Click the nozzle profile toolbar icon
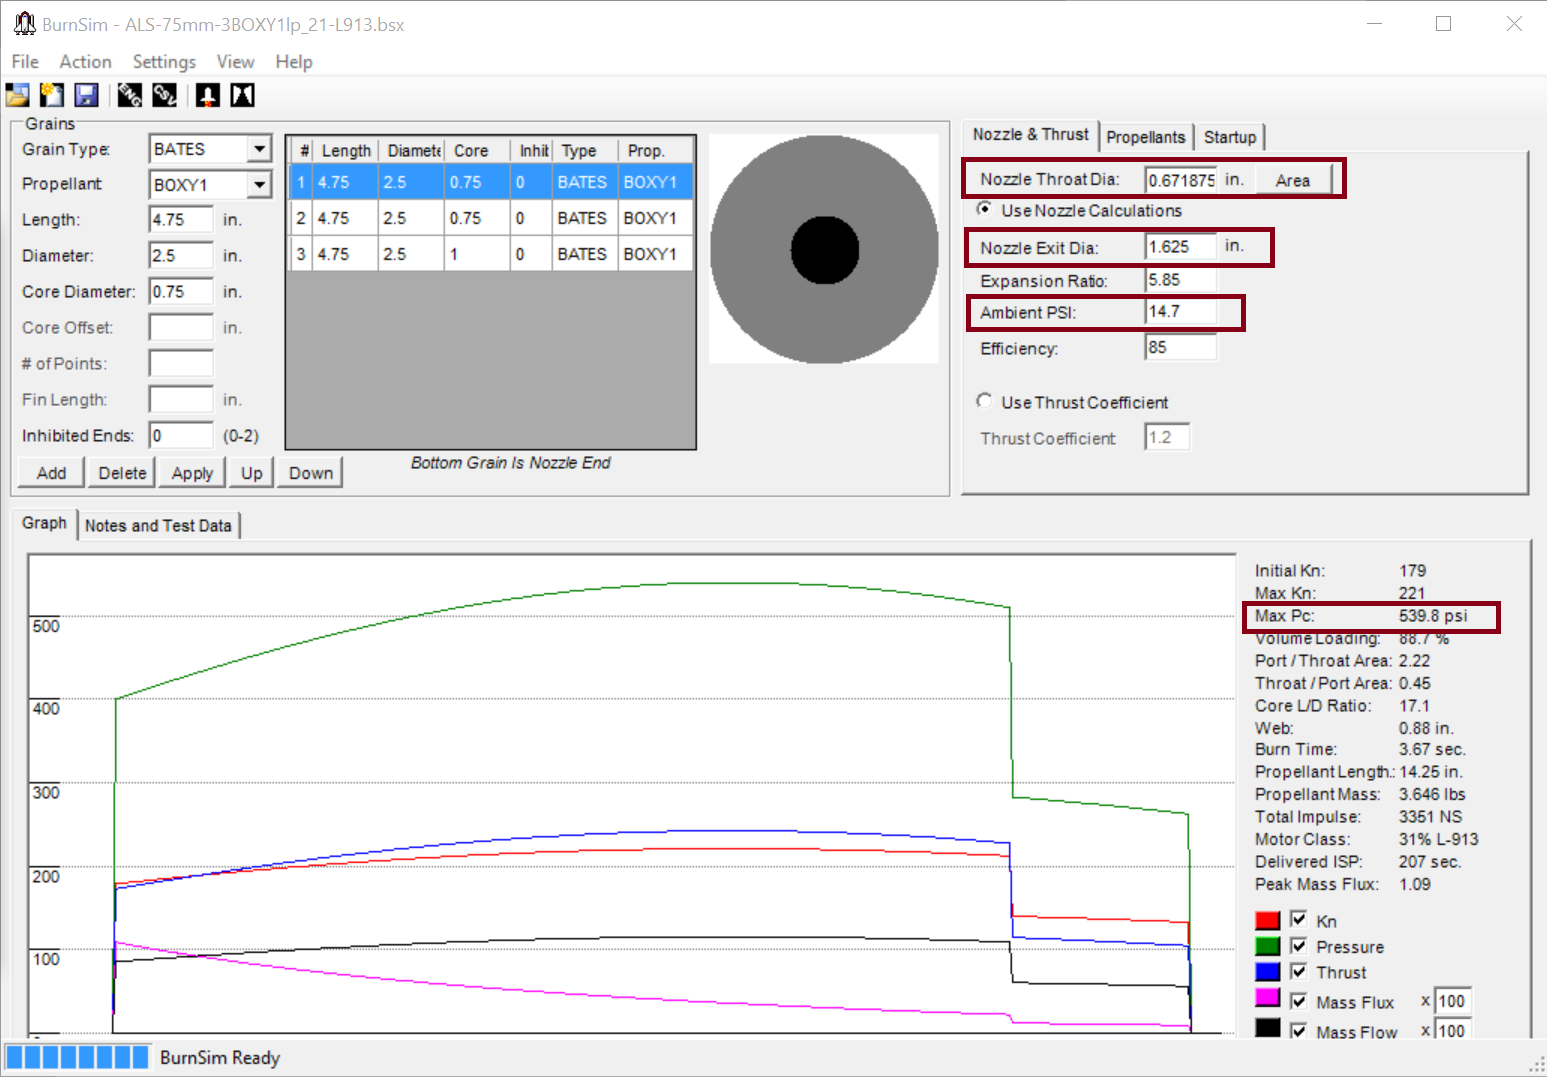This screenshot has height=1077, width=1547. click(x=242, y=95)
